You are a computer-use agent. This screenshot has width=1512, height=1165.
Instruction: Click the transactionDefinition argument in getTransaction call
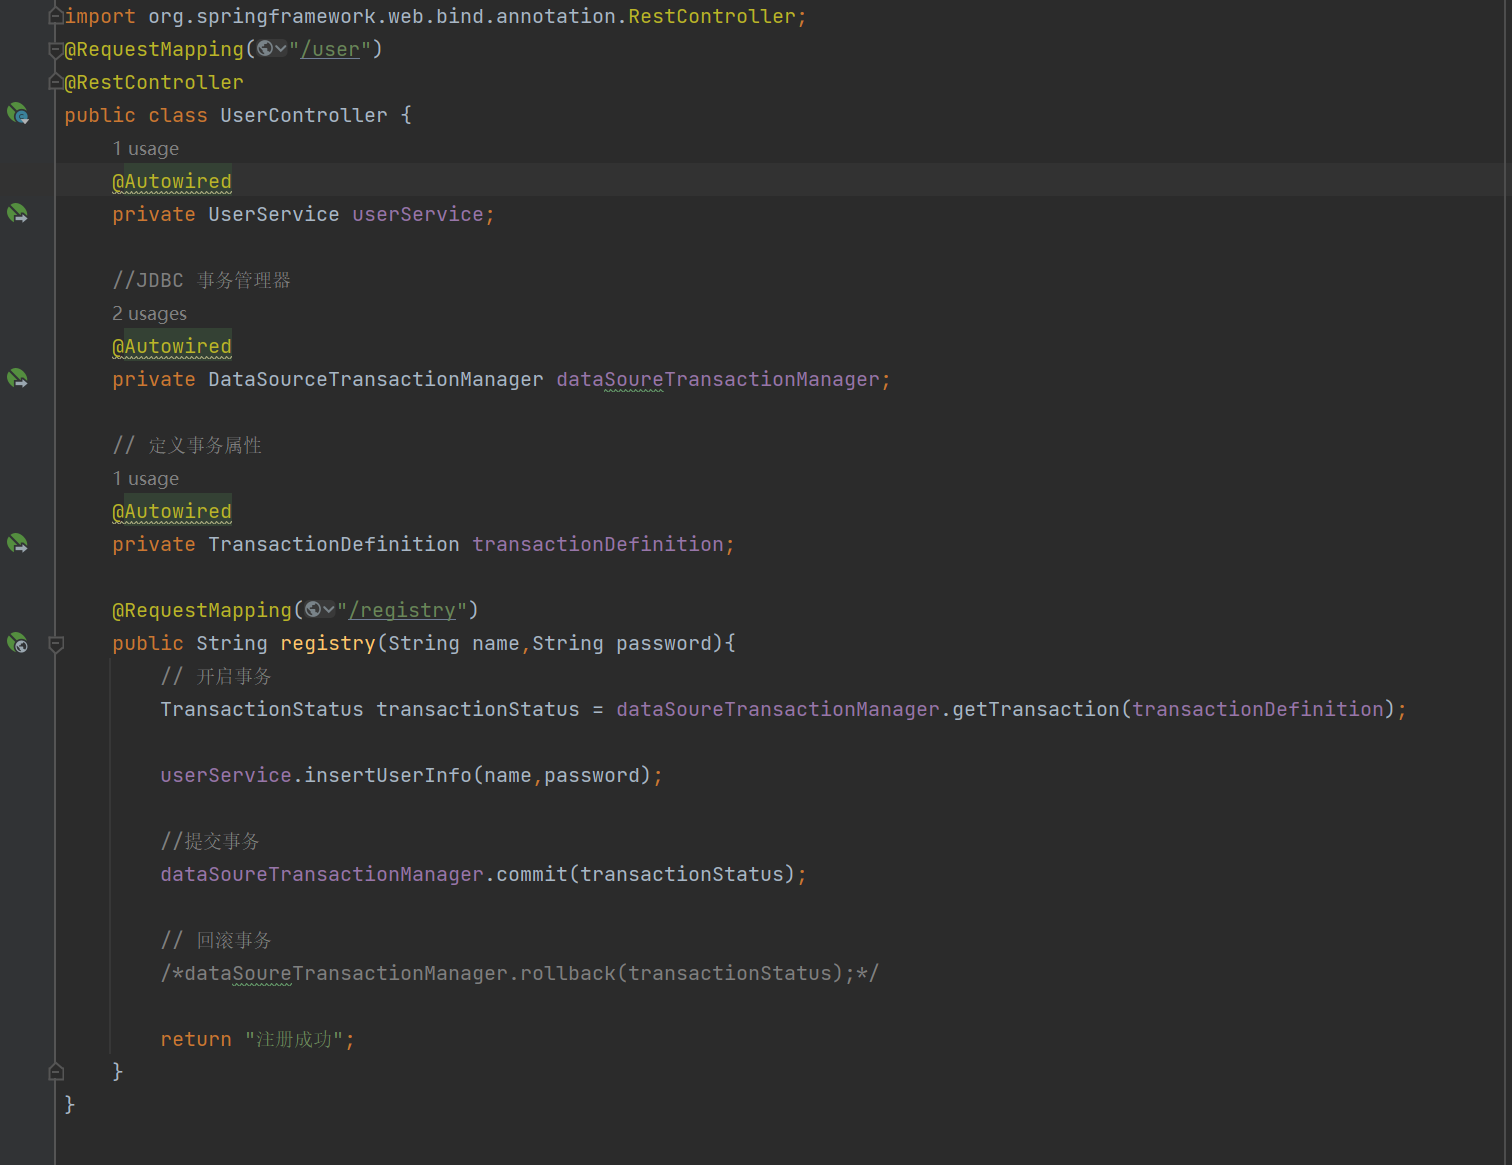1258,709
